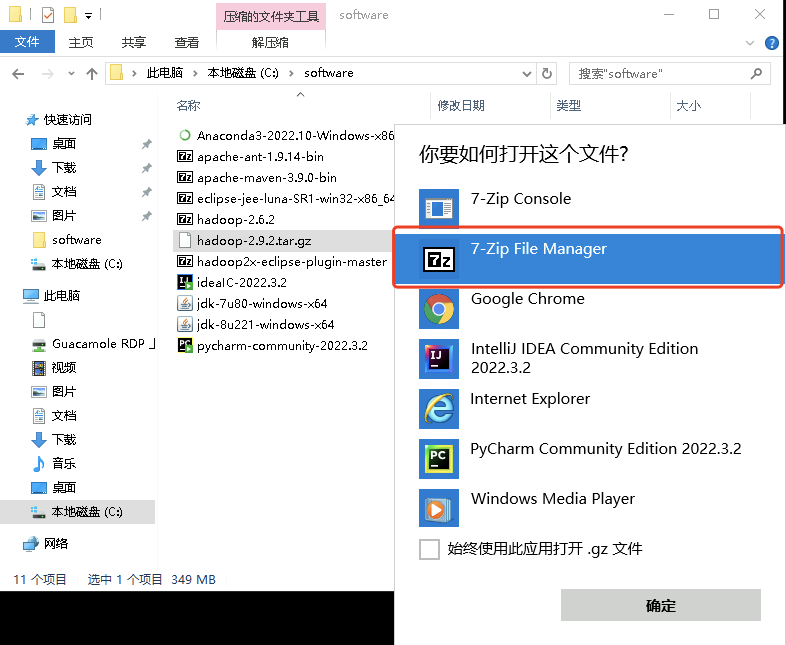Click the Refresh address bar button
The width and height of the screenshot is (786, 645).
pyautogui.click(x=547, y=74)
